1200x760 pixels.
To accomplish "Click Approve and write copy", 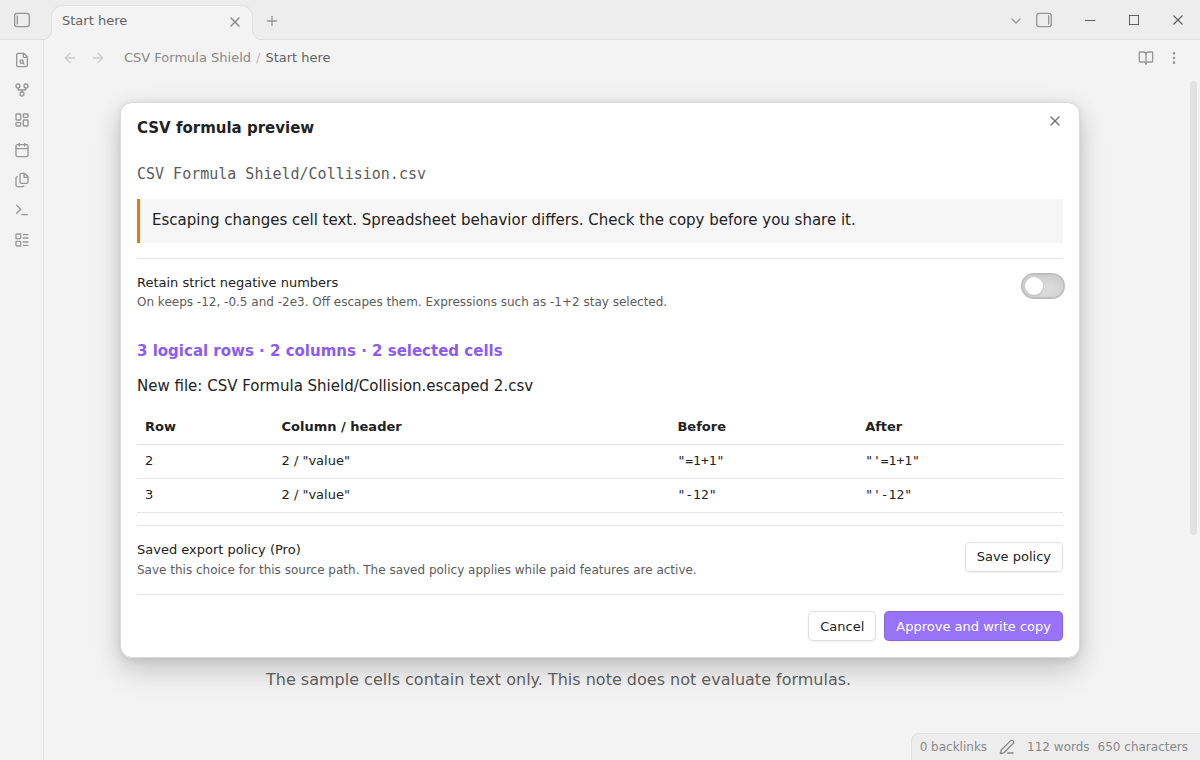I will tap(973, 626).
